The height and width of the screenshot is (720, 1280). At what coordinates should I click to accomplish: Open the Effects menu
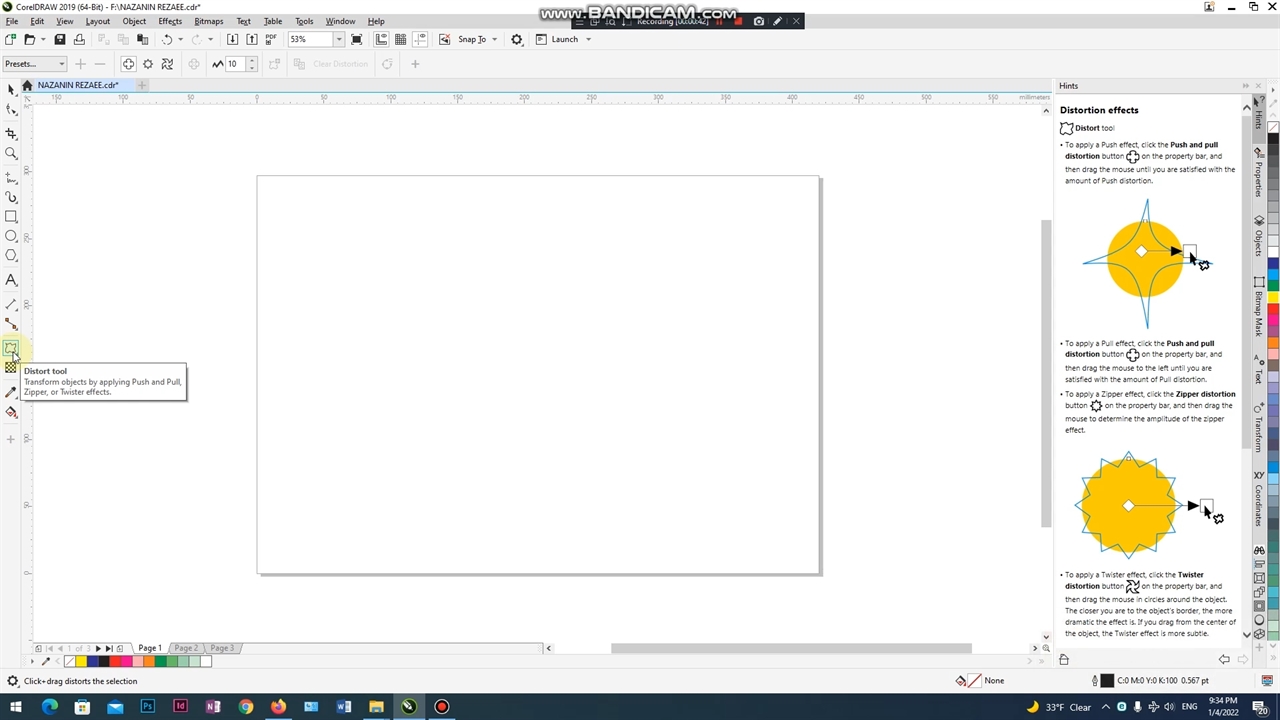coord(170,21)
